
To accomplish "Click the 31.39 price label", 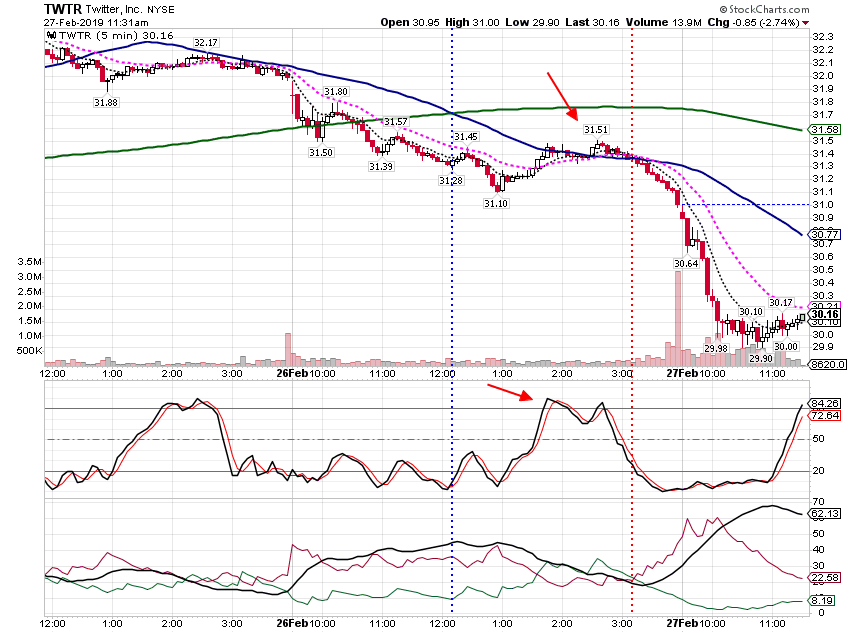I will [381, 166].
